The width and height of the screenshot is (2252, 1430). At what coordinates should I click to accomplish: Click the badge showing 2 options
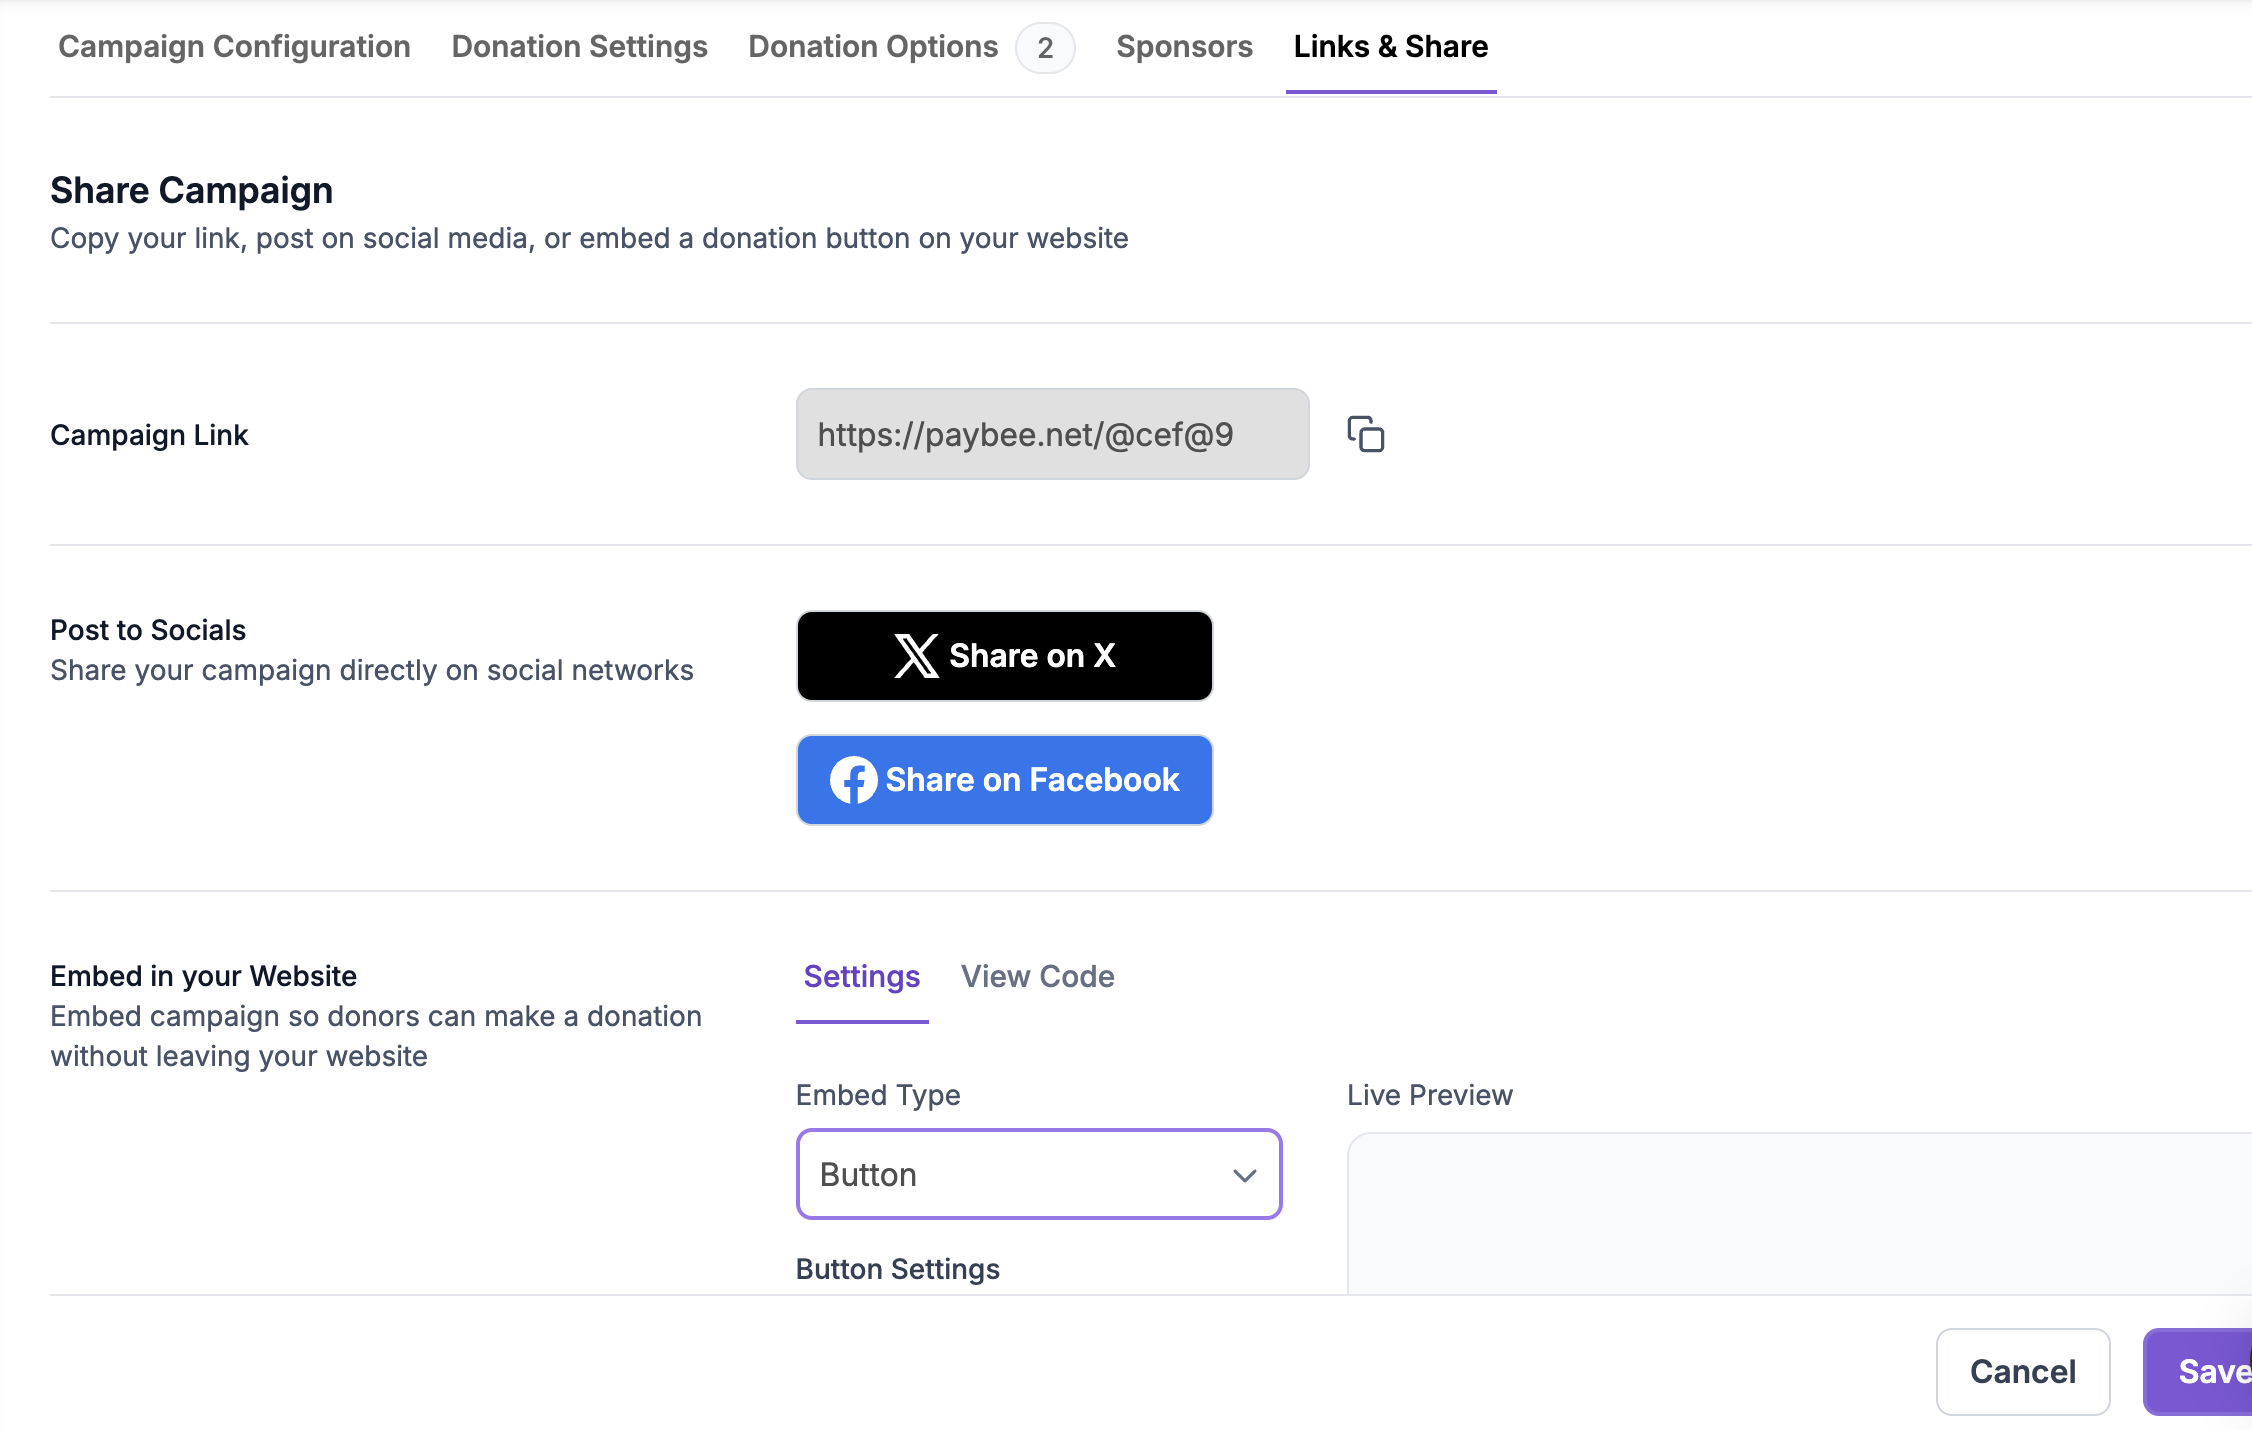(1045, 48)
